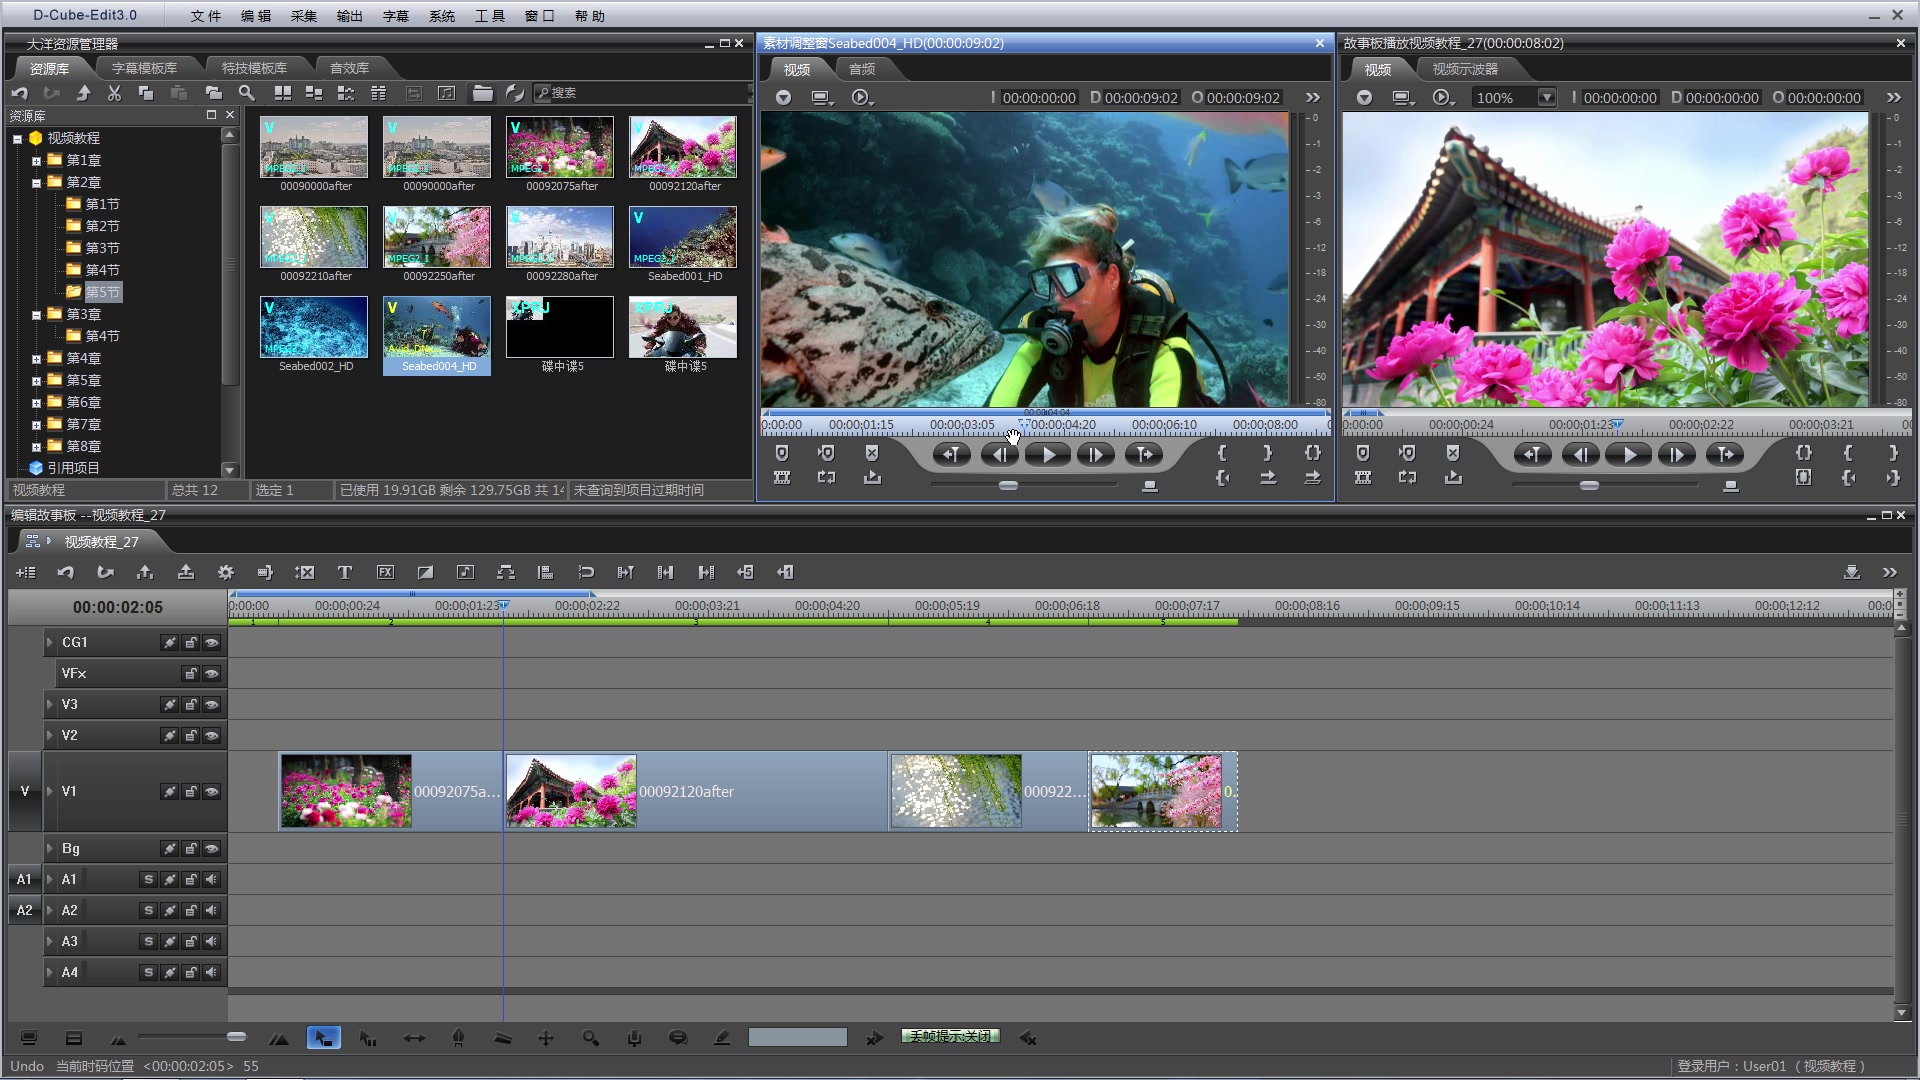Switch to 音频 tab in source monitor
This screenshot has height=1080, width=1920.
pos(862,69)
